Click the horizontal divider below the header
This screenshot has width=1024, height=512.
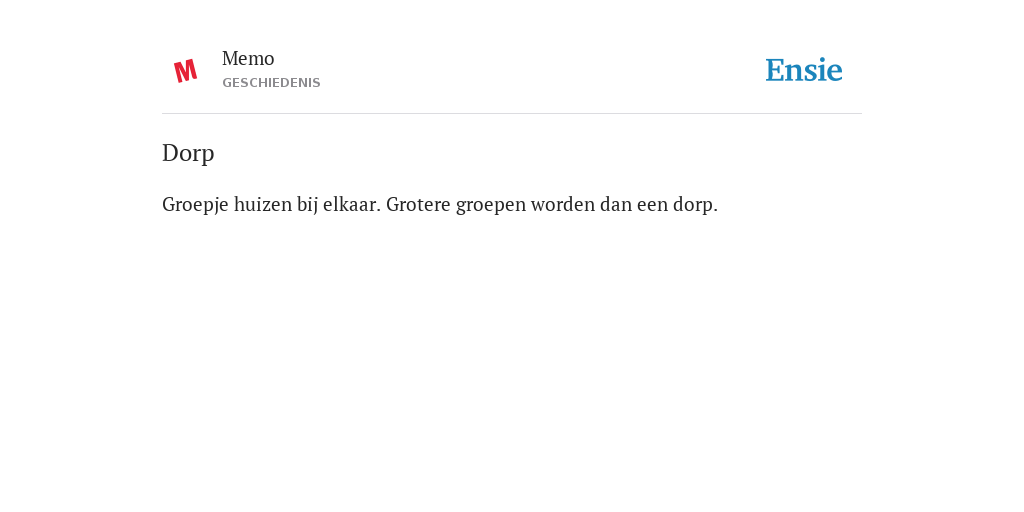coord(512,114)
